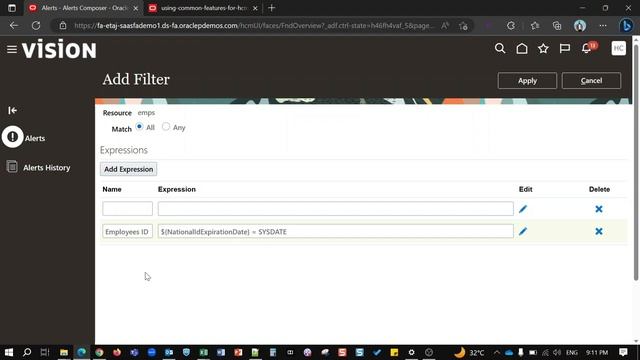Screen dimensions: 640x360
Task: Open the HC user profile menu
Action: 618,48
